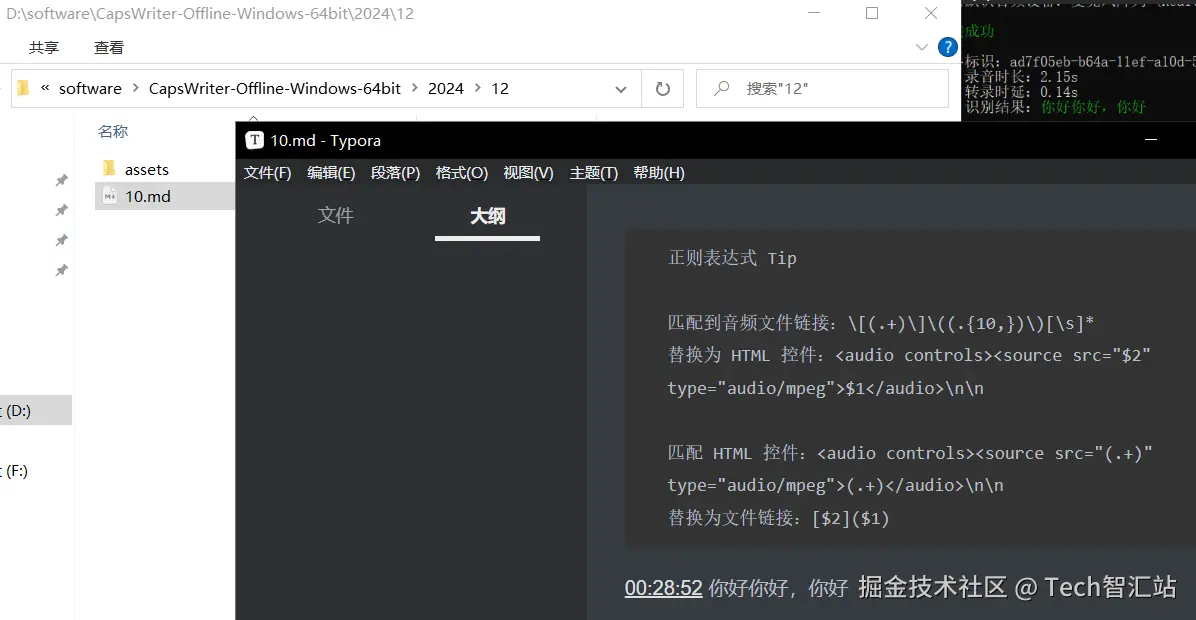Switch to the 查看 ribbon tab
The width and height of the screenshot is (1196, 620).
[107, 46]
